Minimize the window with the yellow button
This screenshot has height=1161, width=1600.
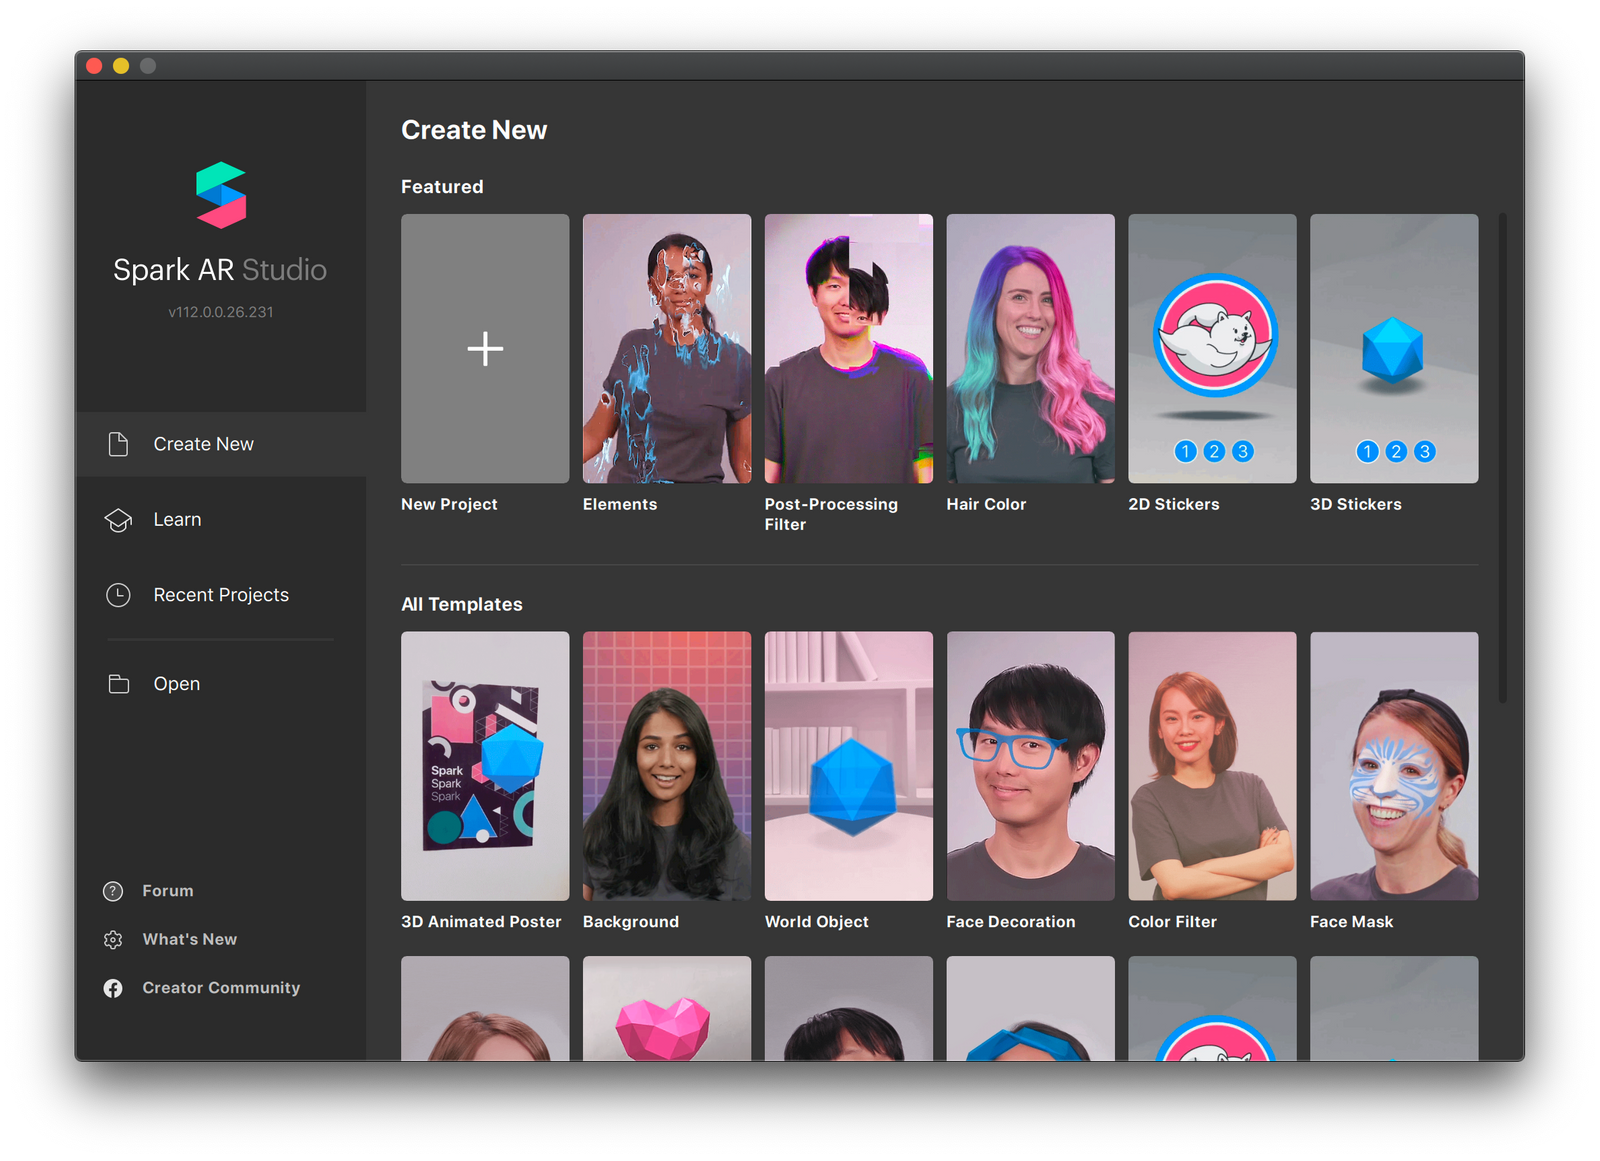(x=121, y=66)
